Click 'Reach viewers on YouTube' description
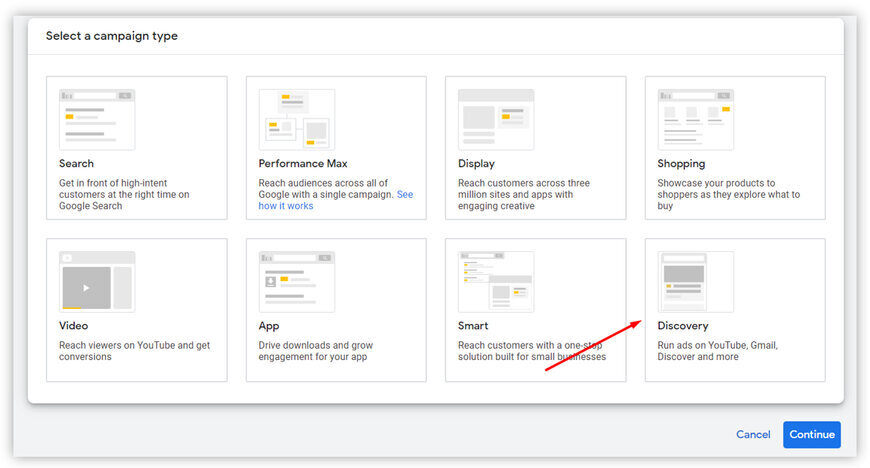870x468 pixels. point(134,351)
